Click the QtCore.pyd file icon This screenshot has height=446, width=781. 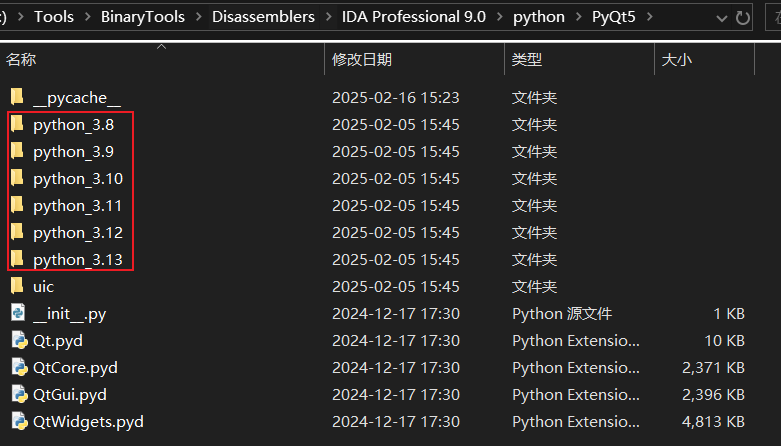[x=17, y=368]
